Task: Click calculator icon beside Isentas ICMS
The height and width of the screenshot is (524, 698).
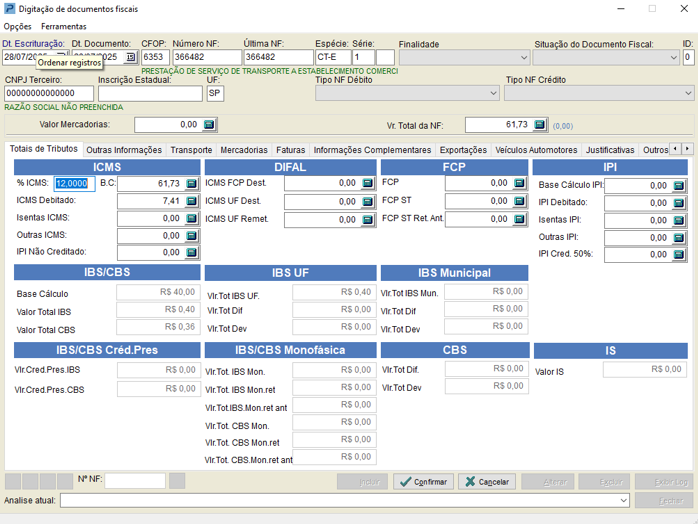Action: (x=190, y=218)
